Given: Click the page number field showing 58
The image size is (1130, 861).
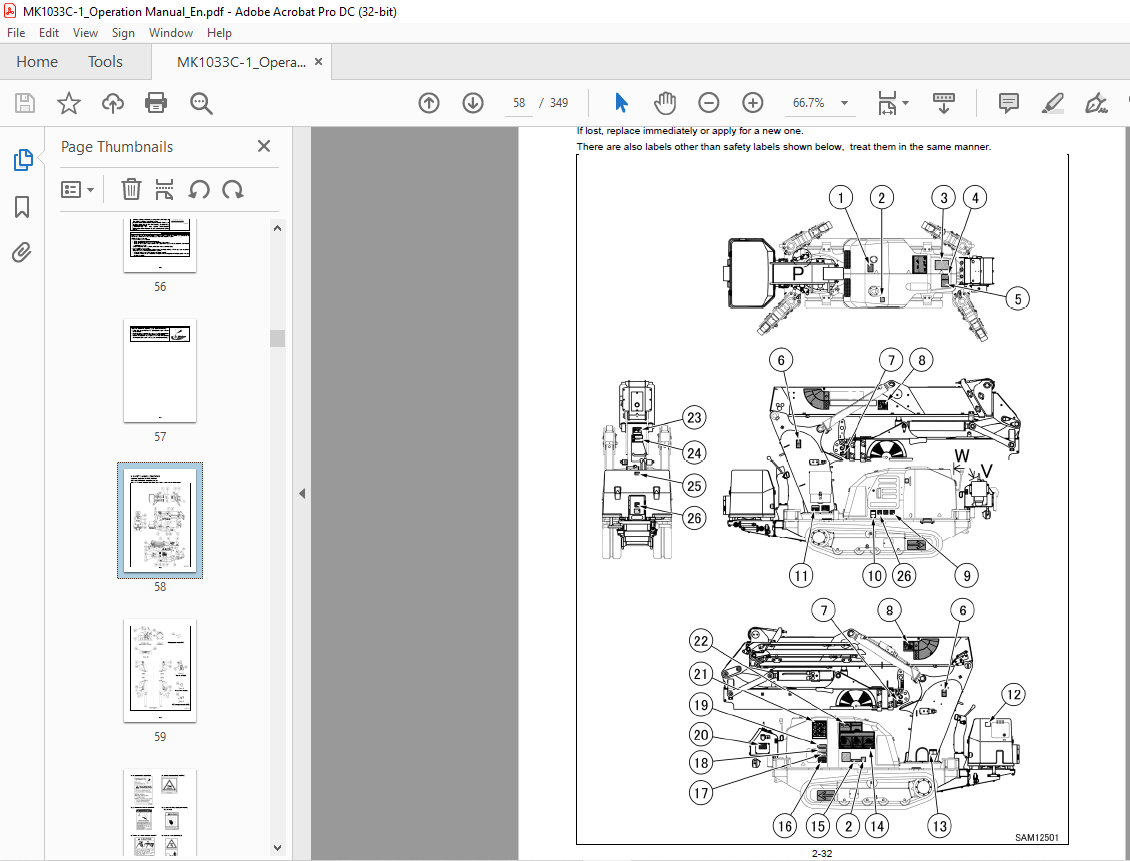Looking at the screenshot, I should 519,103.
